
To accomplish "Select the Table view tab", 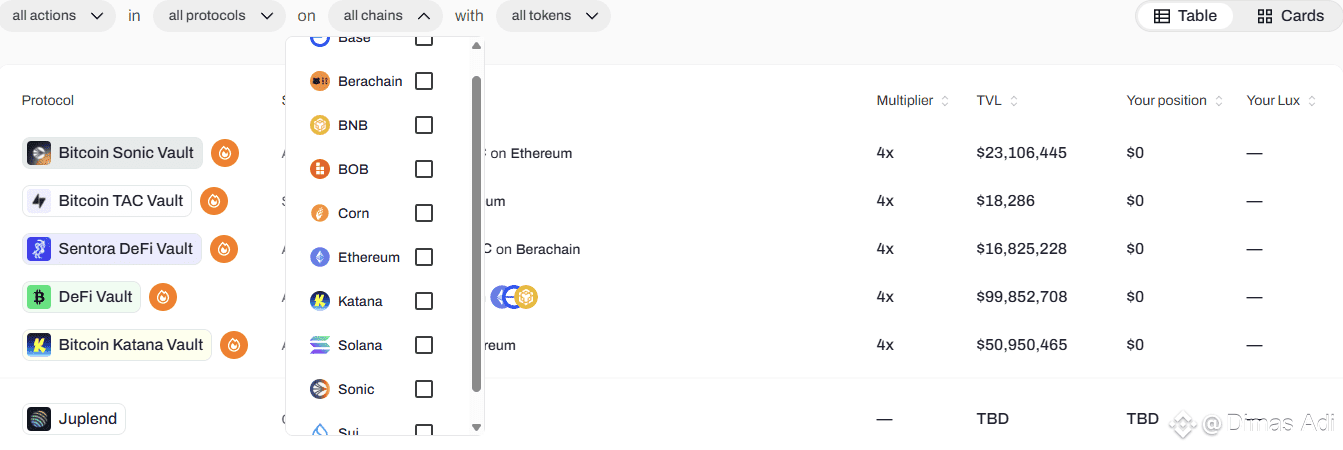I will tap(1185, 16).
